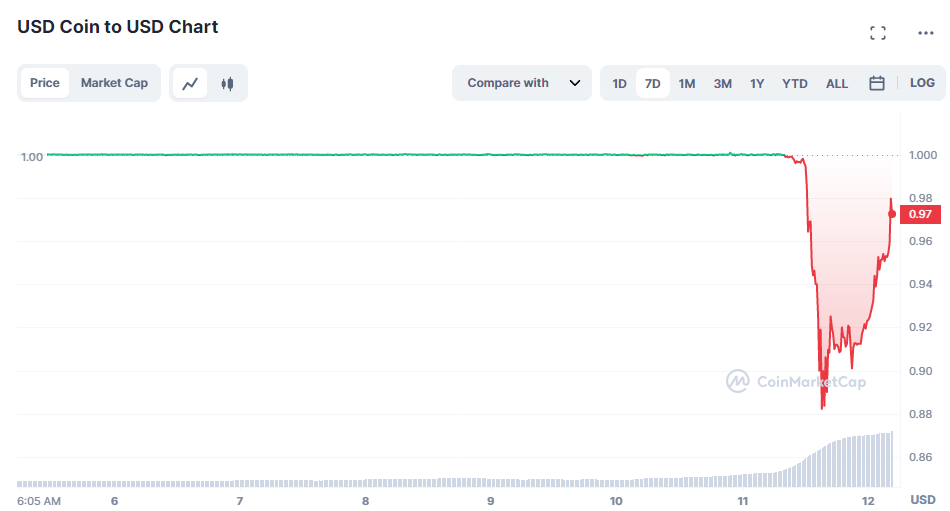Screen dimensions: 950x511
Task: Click the red current price dot marker
Action: [x=892, y=214]
